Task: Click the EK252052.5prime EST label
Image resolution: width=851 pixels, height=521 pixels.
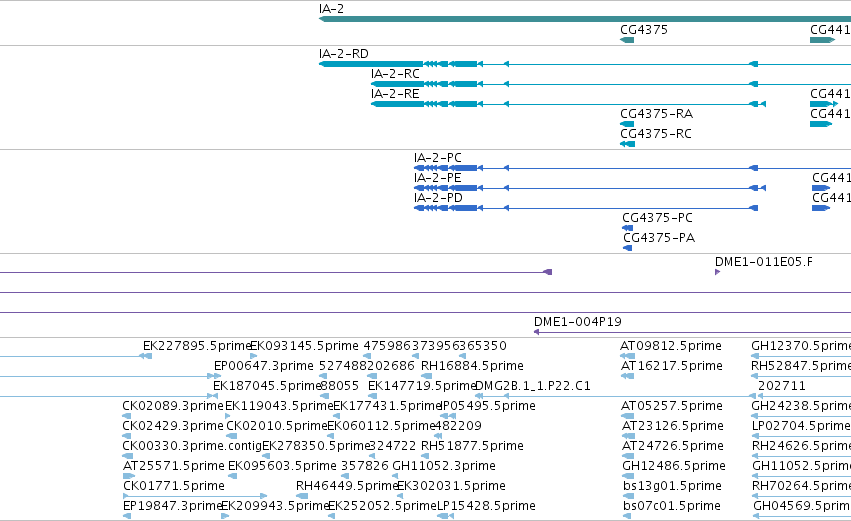Action: [x=382, y=507]
